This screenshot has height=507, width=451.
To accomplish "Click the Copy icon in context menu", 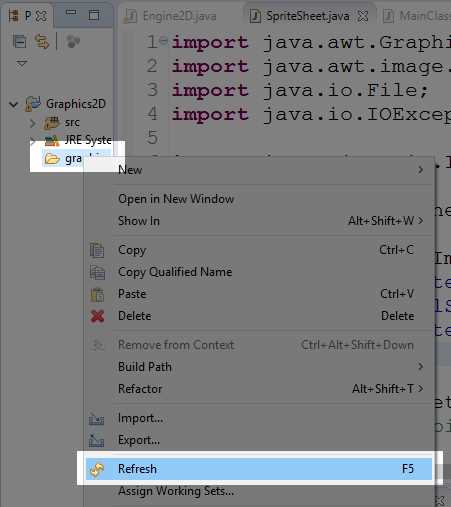I will pos(97,250).
